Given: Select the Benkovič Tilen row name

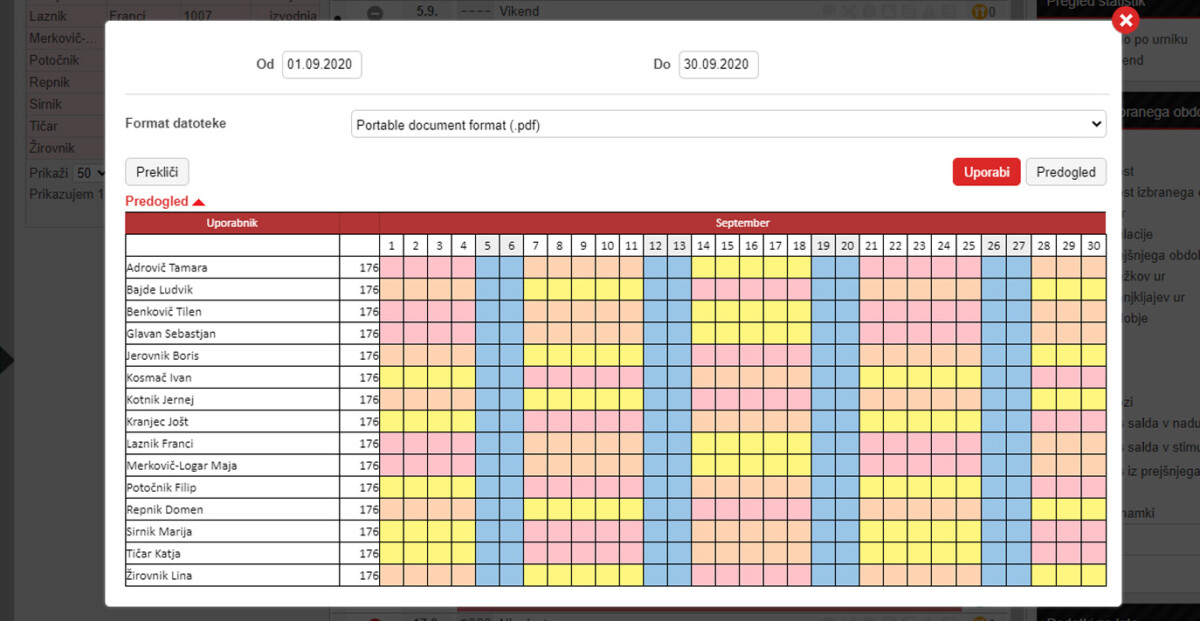Looking at the screenshot, I should coord(164,312).
